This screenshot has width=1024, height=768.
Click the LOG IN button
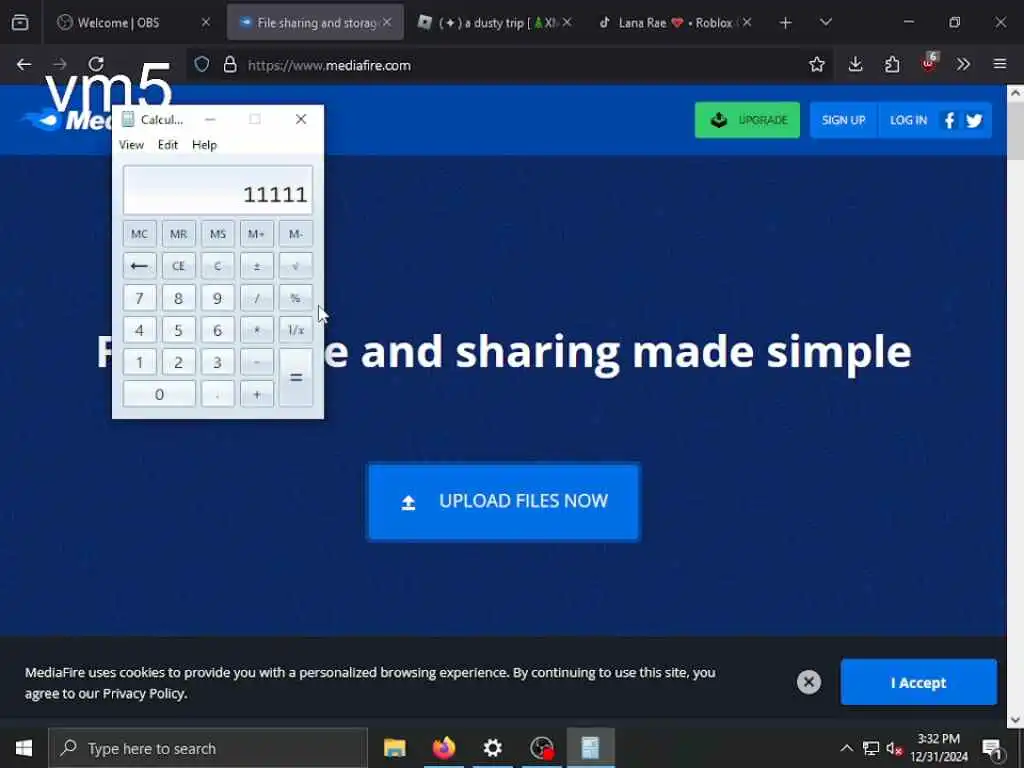pyautogui.click(x=908, y=120)
